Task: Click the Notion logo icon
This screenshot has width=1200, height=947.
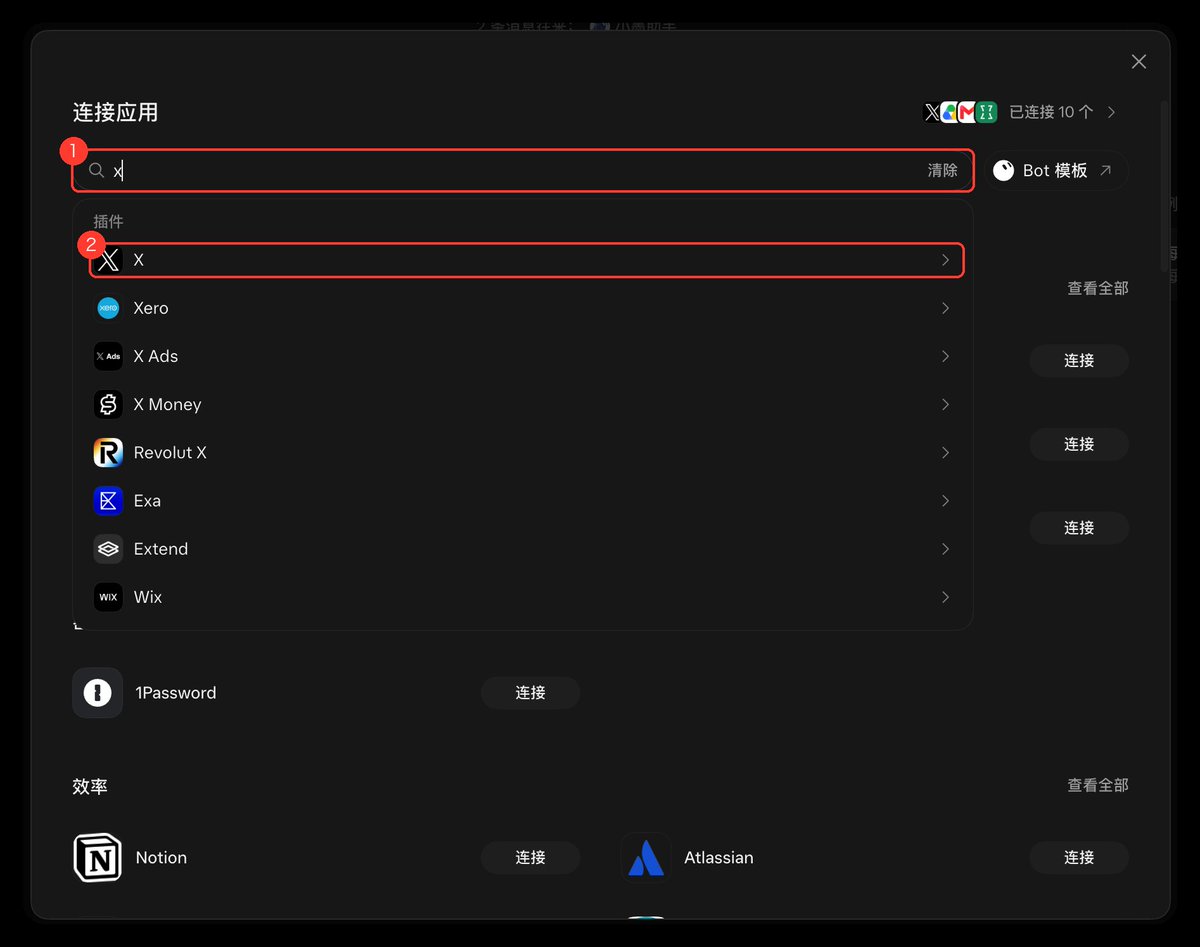Action: pyautogui.click(x=98, y=858)
